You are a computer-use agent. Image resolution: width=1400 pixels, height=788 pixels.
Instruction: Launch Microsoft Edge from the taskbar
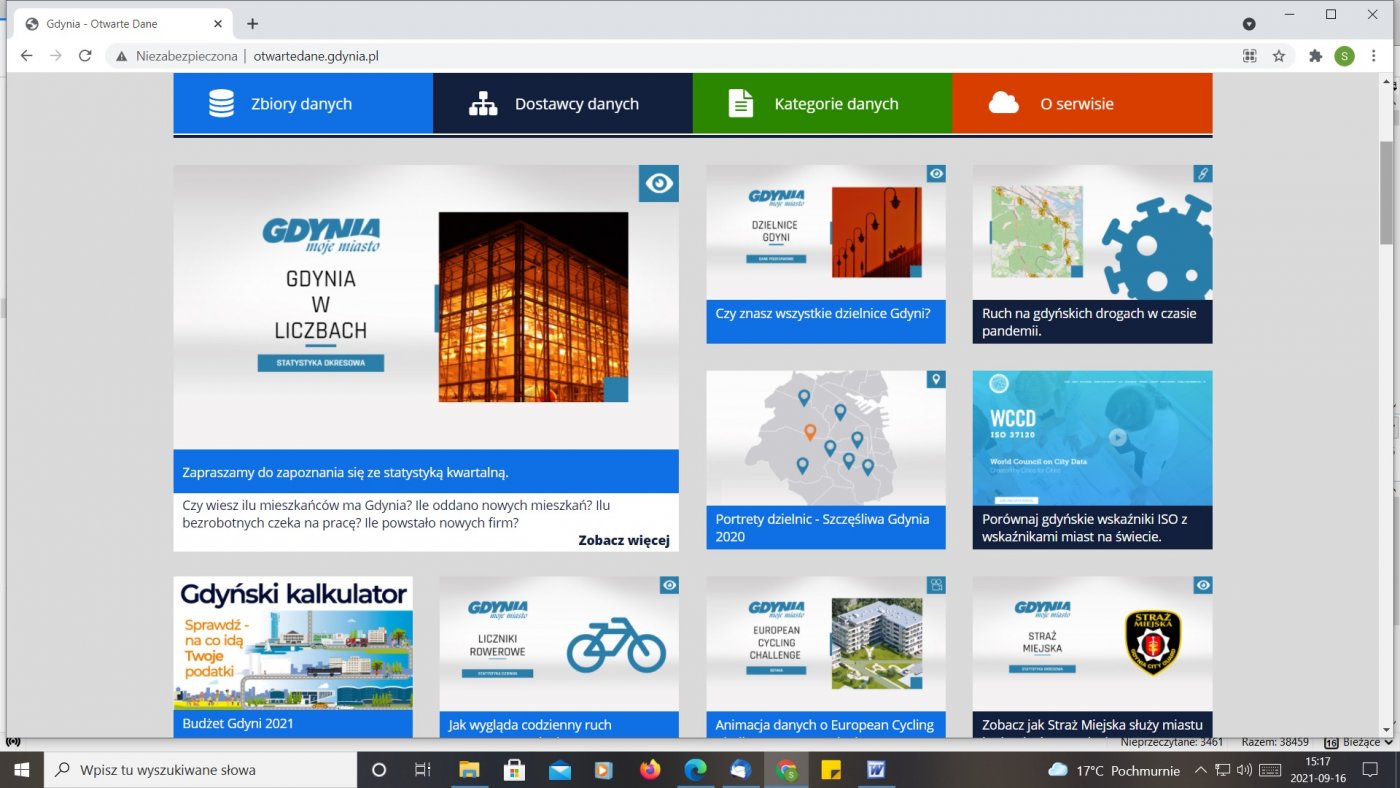pos(695,770)
